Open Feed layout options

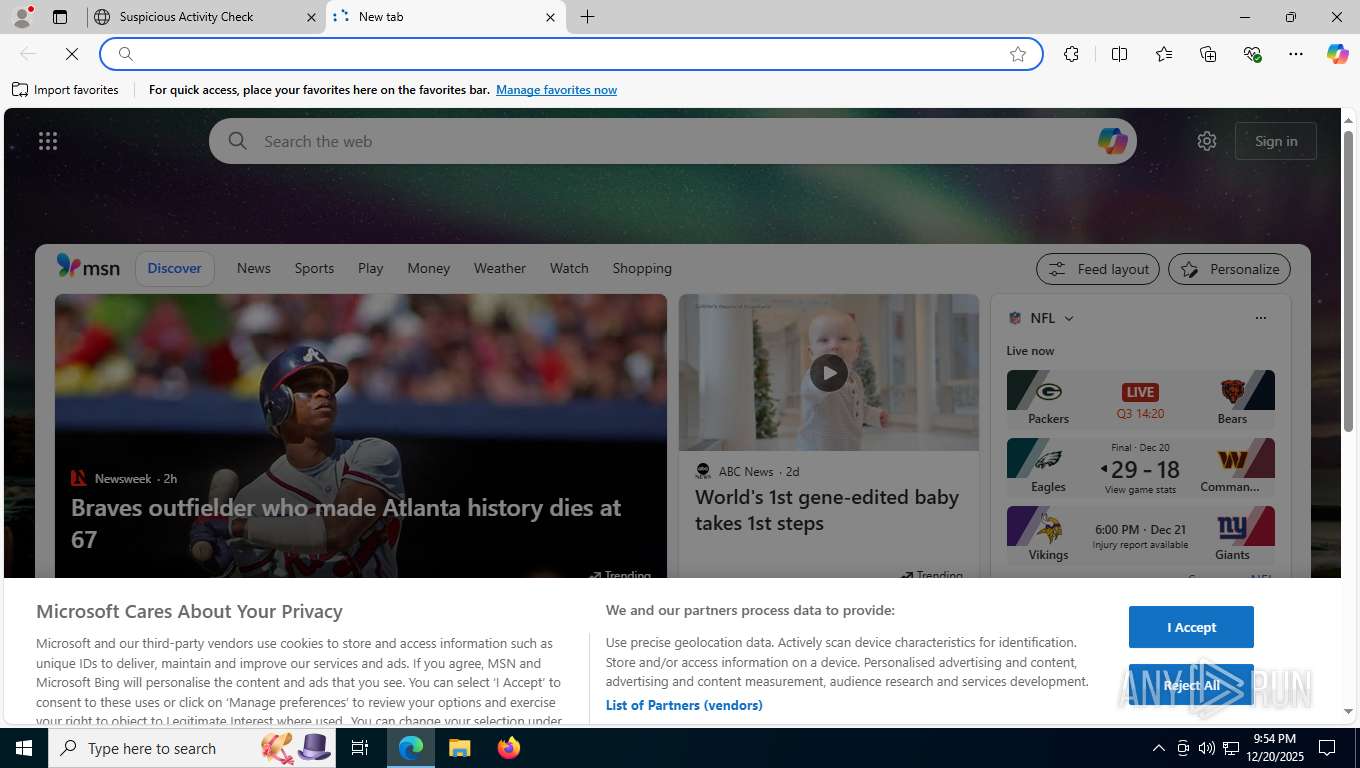[x=1098, y=269]
